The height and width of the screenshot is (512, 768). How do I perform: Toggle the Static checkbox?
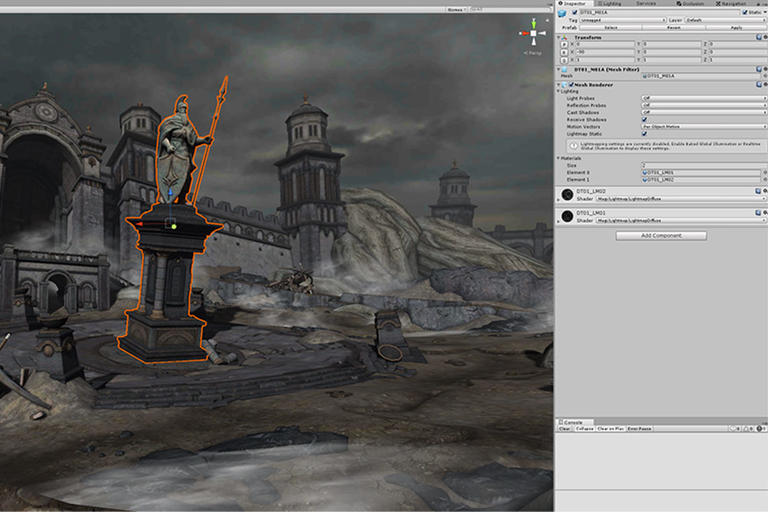coord(745,12)
